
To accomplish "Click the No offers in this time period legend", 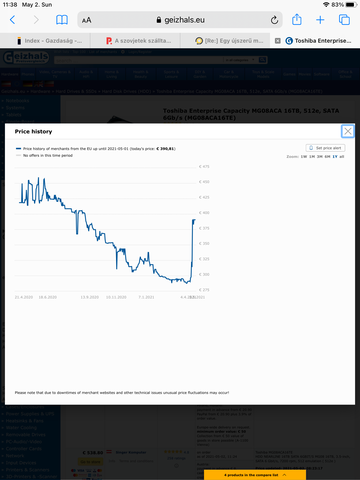I will click(44, 155).
